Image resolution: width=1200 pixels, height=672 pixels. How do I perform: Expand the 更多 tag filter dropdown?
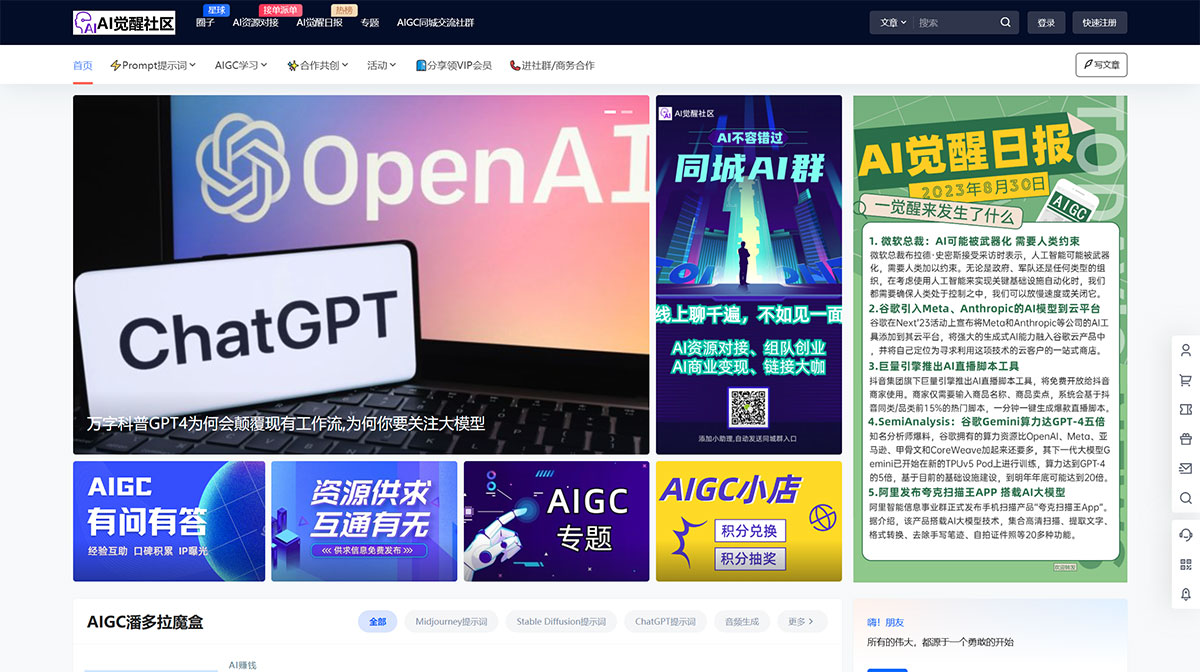click(x=801, y=621)
